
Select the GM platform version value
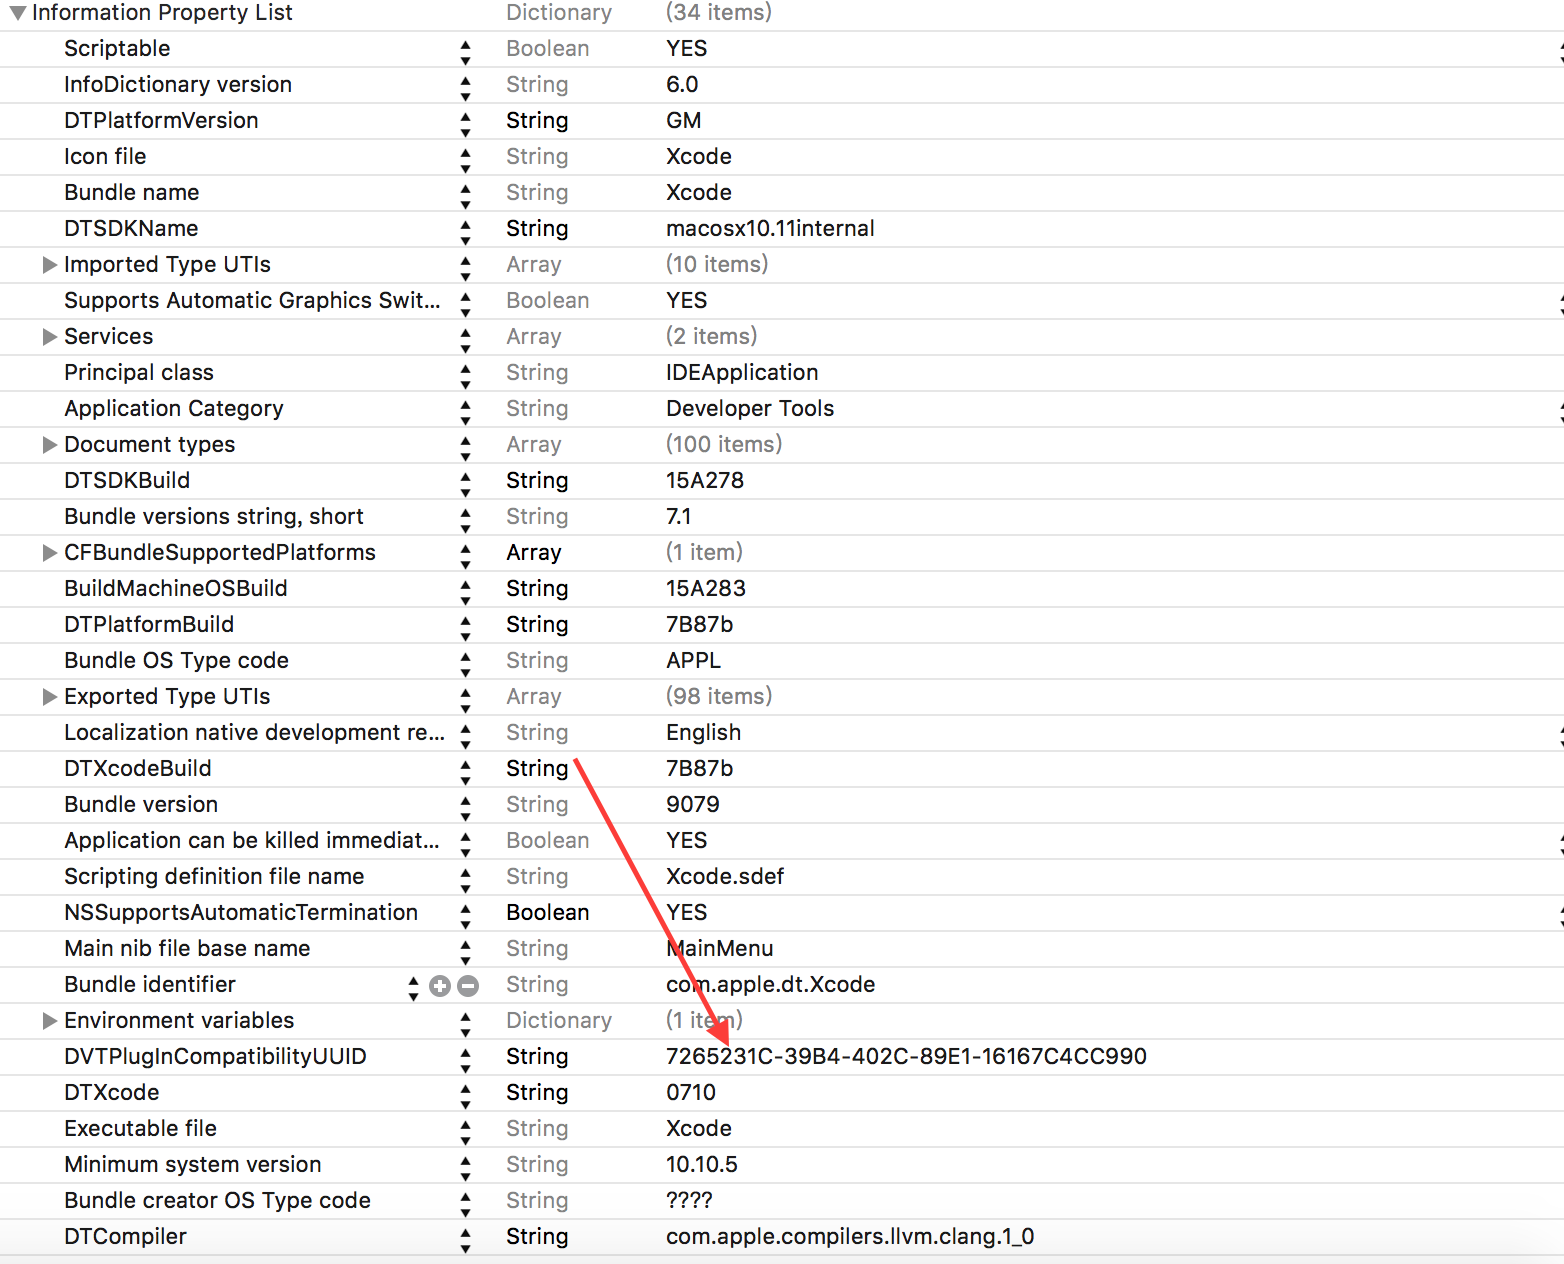(x=684, y=121)
